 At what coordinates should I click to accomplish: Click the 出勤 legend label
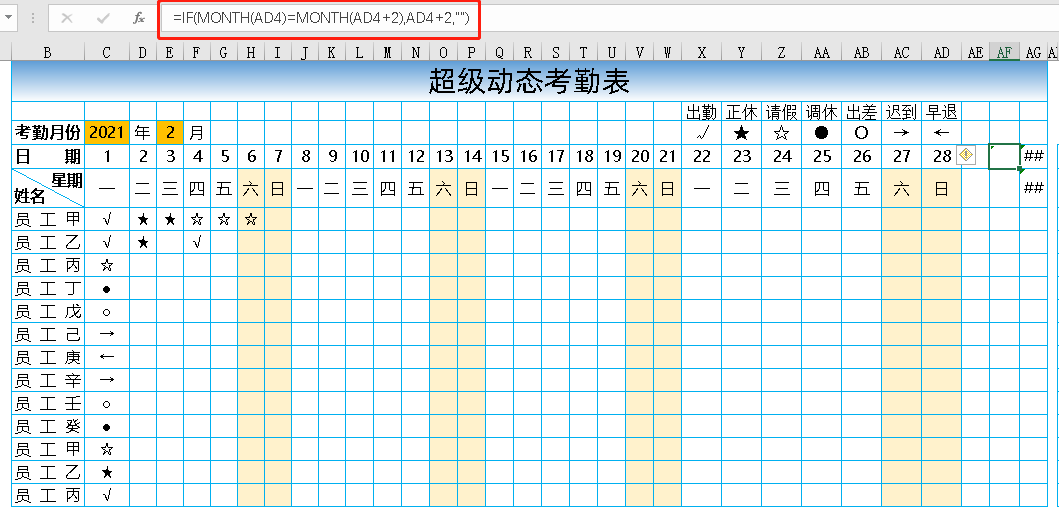pos(702,111)
